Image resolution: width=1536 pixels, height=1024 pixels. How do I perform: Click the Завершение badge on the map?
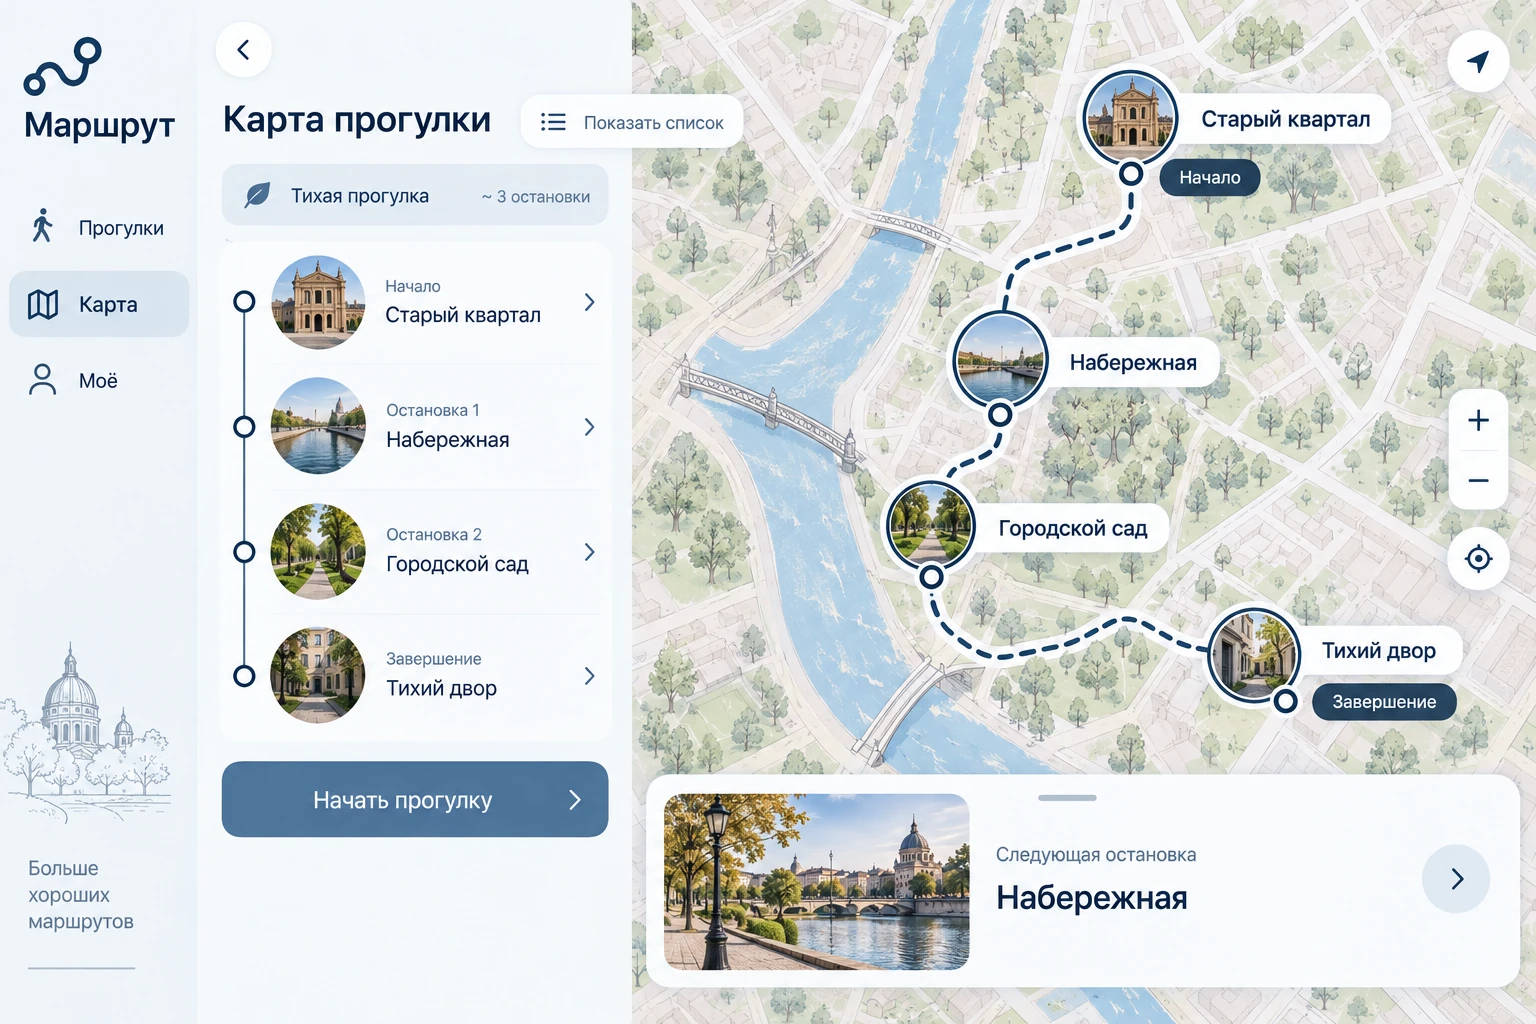coord(1384,702)
